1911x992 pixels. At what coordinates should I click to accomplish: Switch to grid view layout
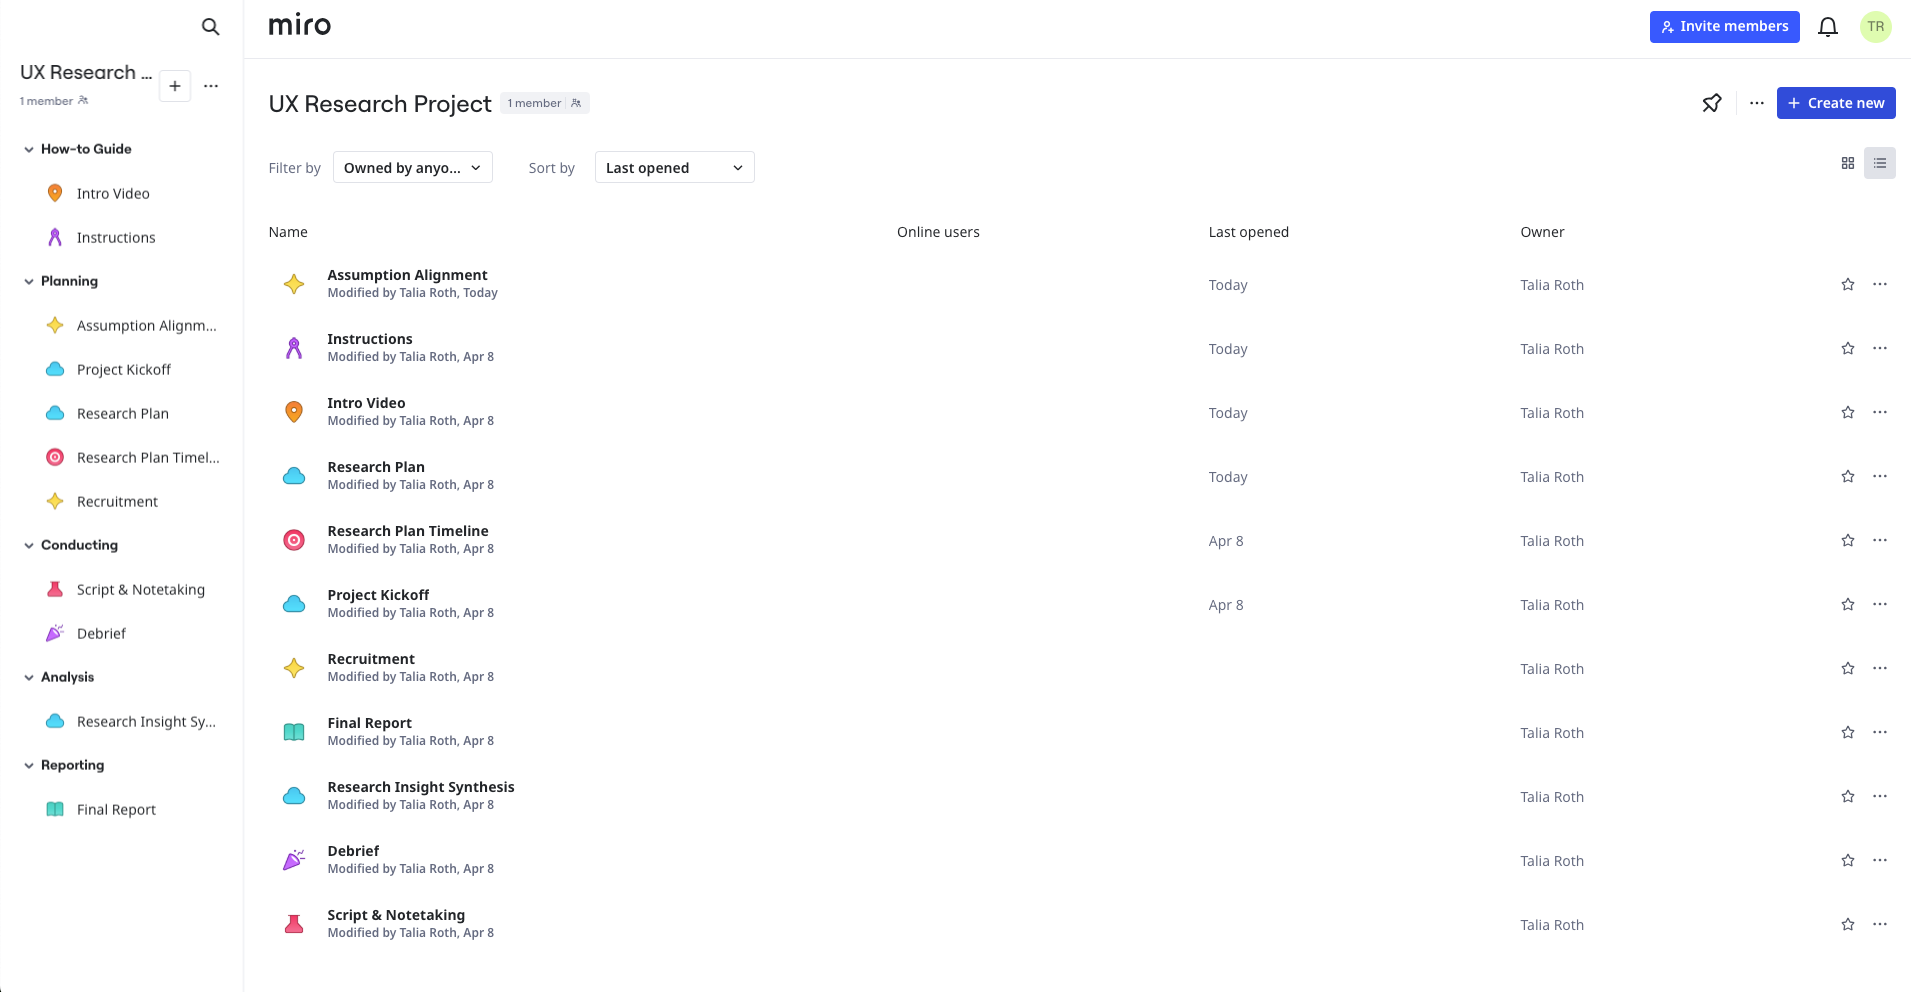click(1848, 163)
